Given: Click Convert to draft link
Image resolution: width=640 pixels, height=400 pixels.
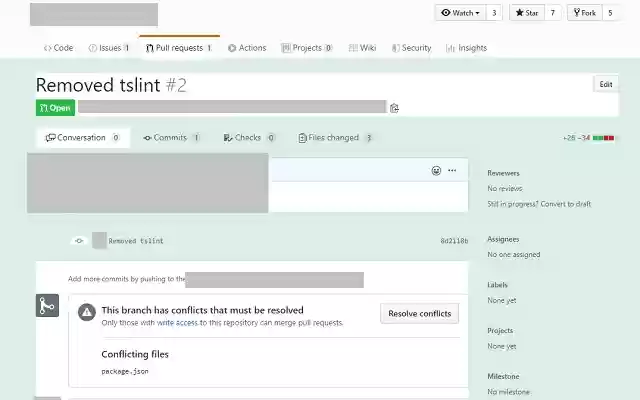Looking at the screenshot, I should click(566, 204).
